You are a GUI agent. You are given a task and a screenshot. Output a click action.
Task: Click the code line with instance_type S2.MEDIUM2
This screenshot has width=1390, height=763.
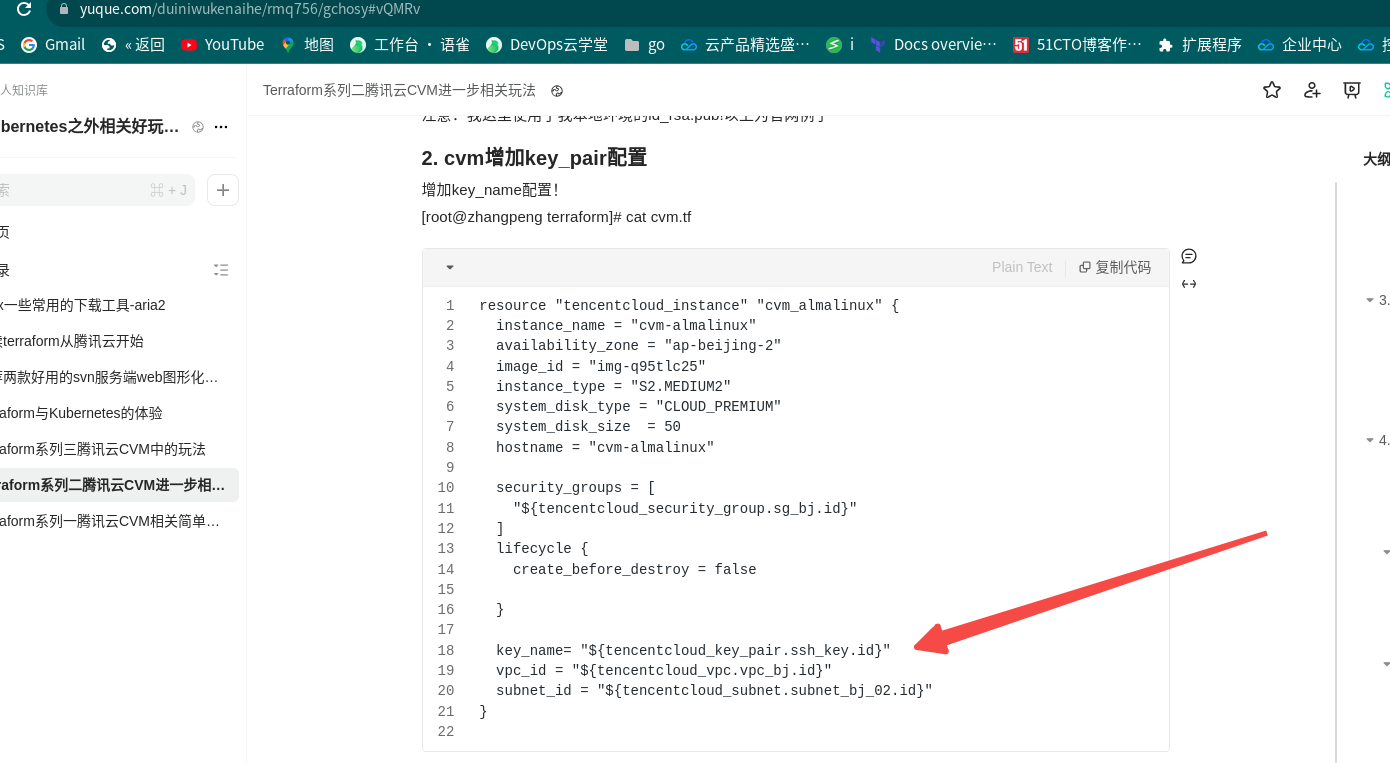click(x=614, y=386)
